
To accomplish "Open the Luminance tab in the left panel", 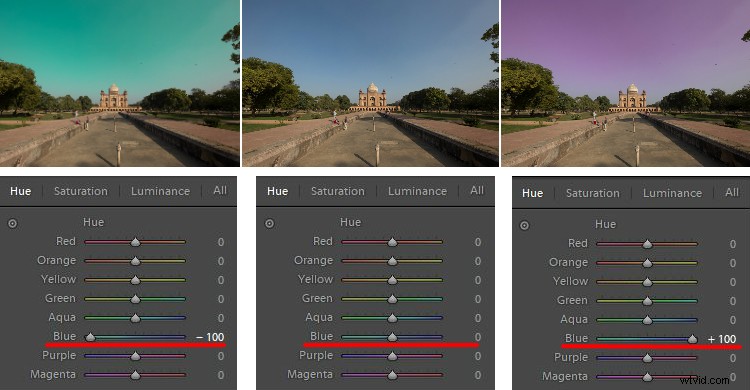I will 160,191.
